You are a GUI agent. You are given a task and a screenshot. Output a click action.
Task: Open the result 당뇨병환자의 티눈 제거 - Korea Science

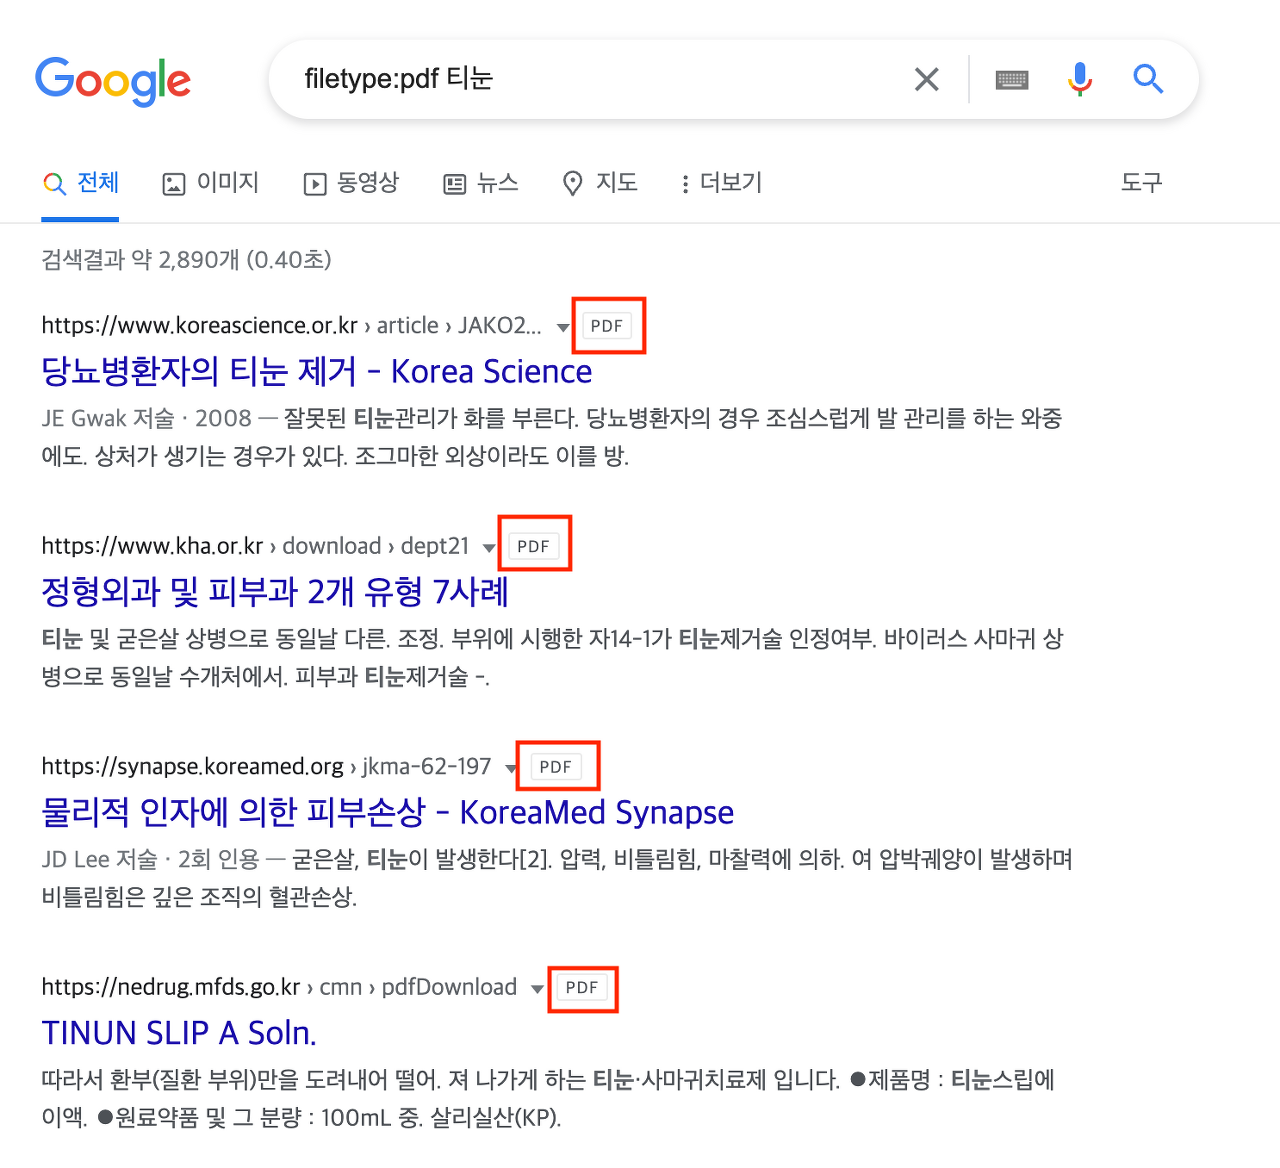(x=317, y=372)
